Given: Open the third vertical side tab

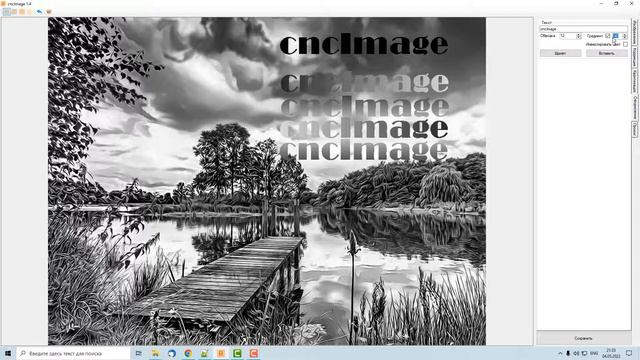Looking at the screenshot, I should click(x=635, y=81).
